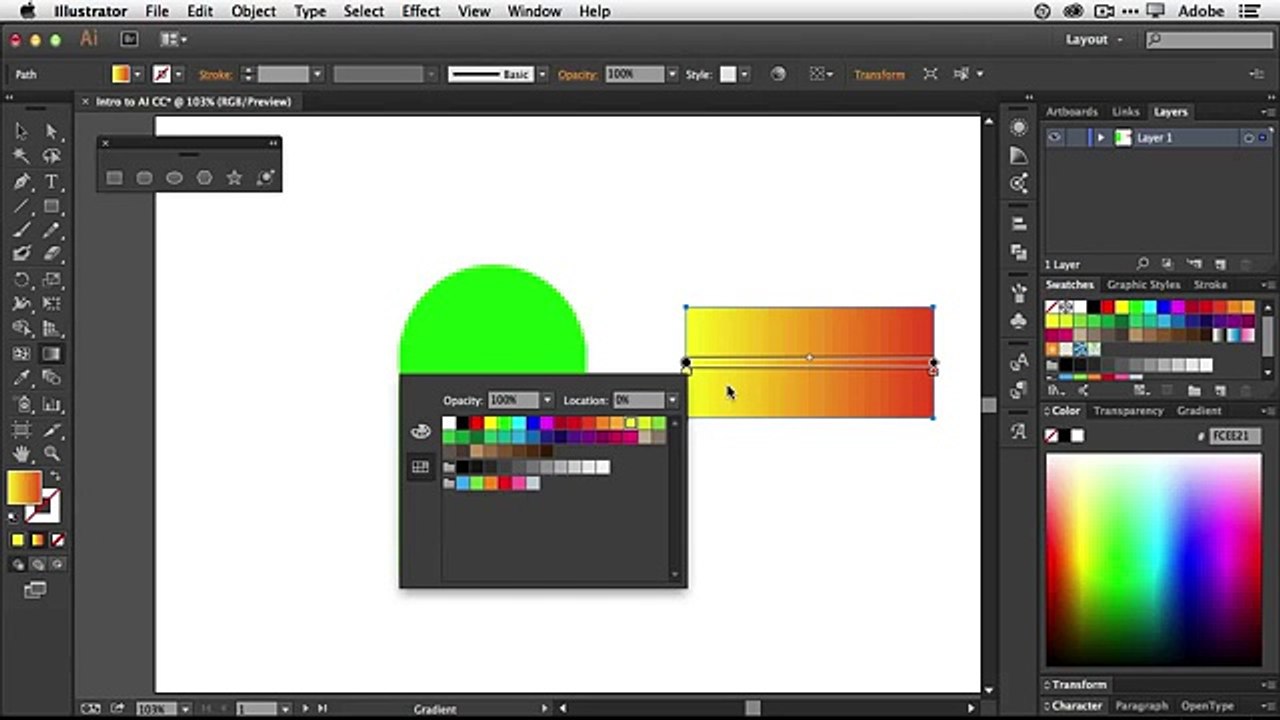Pick color from Color panel spectrum
The height and width of the screenshot is (720, 1280).
pyautogui.click(x=1153, y=560)
